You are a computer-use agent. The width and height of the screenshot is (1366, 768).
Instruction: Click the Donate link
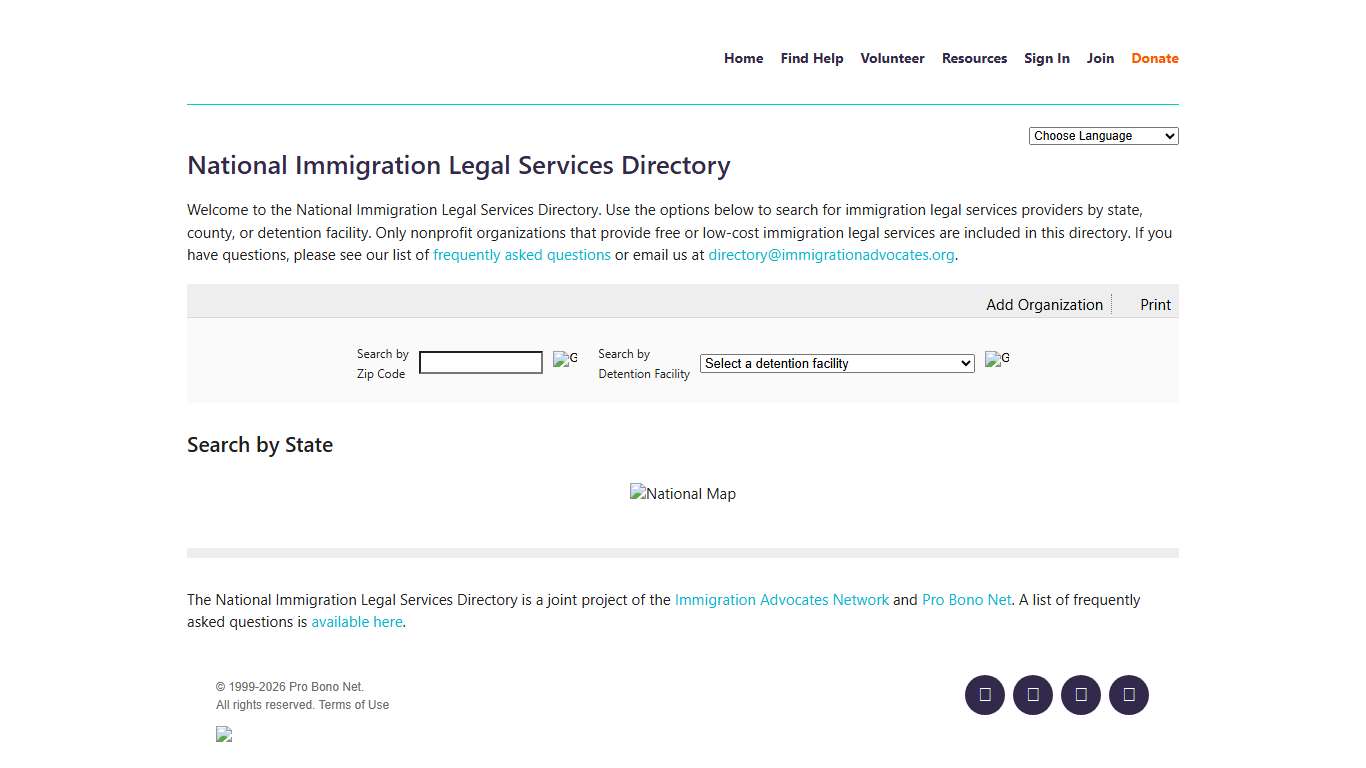tap(1154, 58)
